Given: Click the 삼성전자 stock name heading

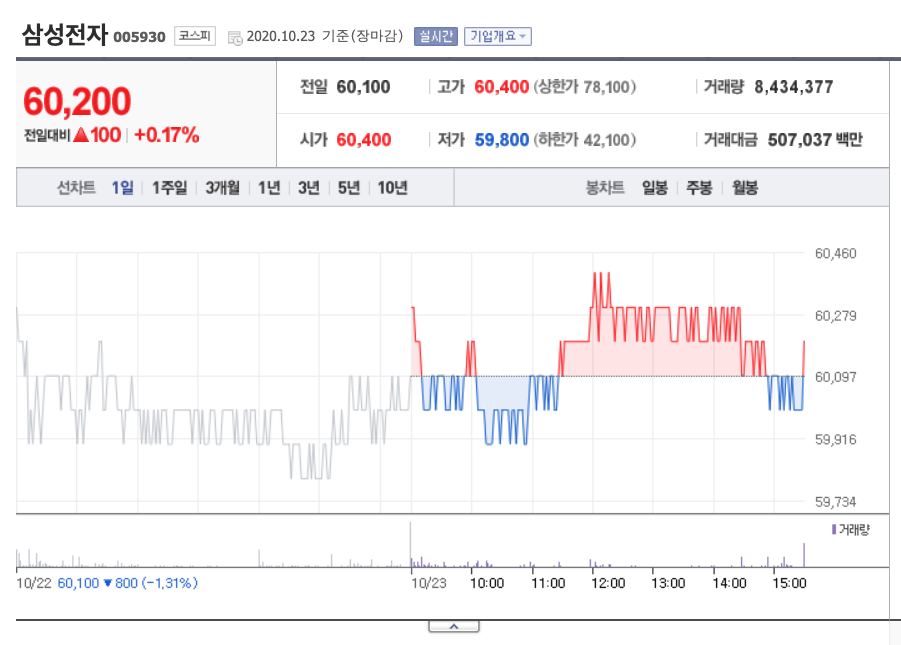Looking at the screenshot, I should click(64, 34).
